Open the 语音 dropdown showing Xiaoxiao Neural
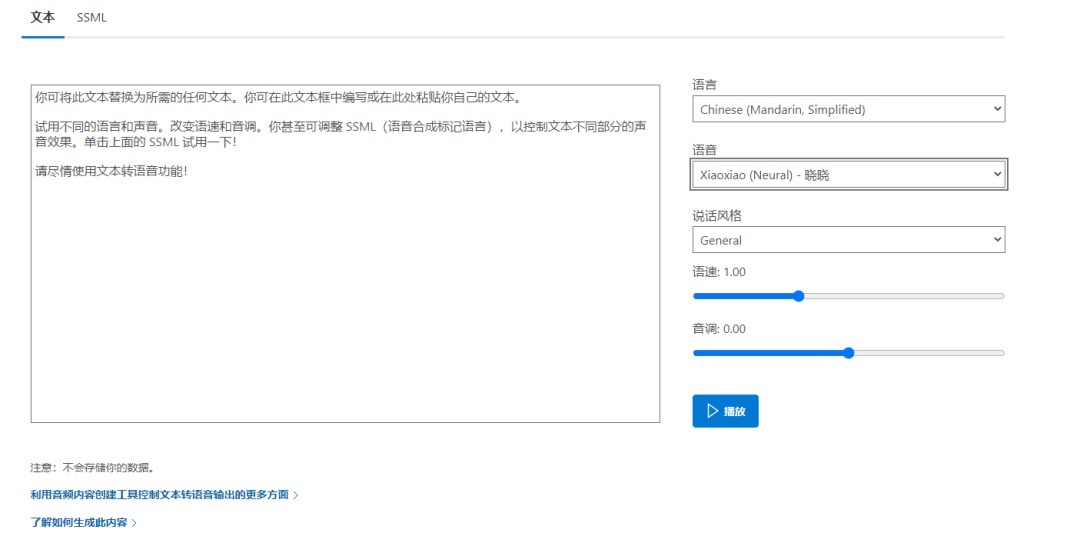1080x543 pixels. click(848, 175)
